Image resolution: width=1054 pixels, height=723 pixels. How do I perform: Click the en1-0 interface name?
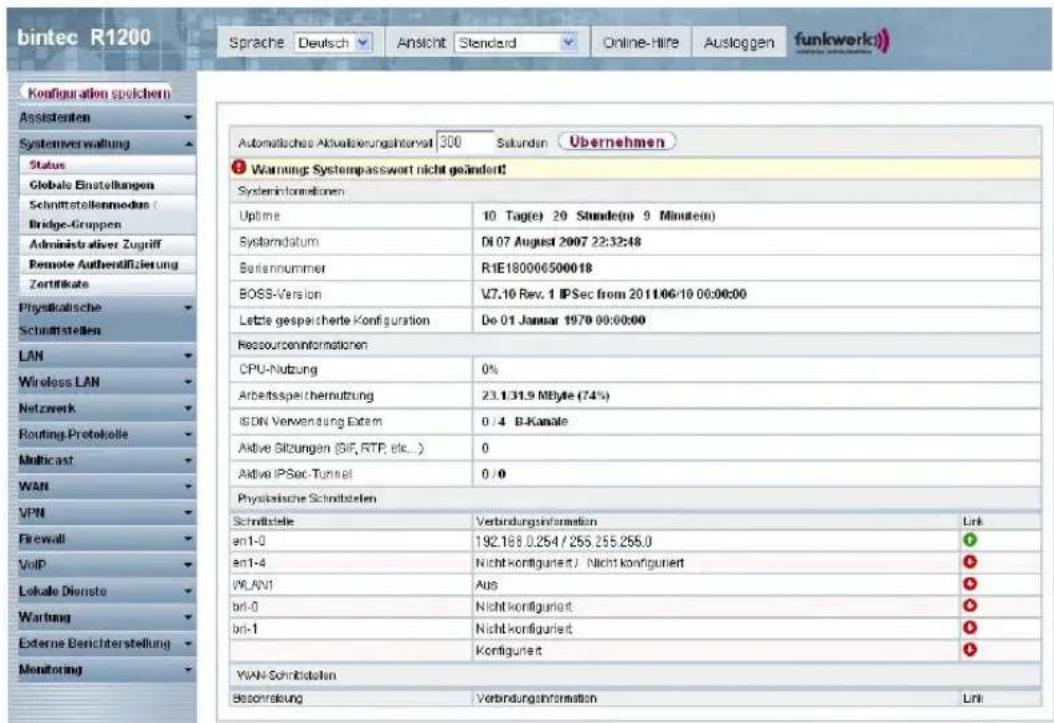tap(249, 541)
